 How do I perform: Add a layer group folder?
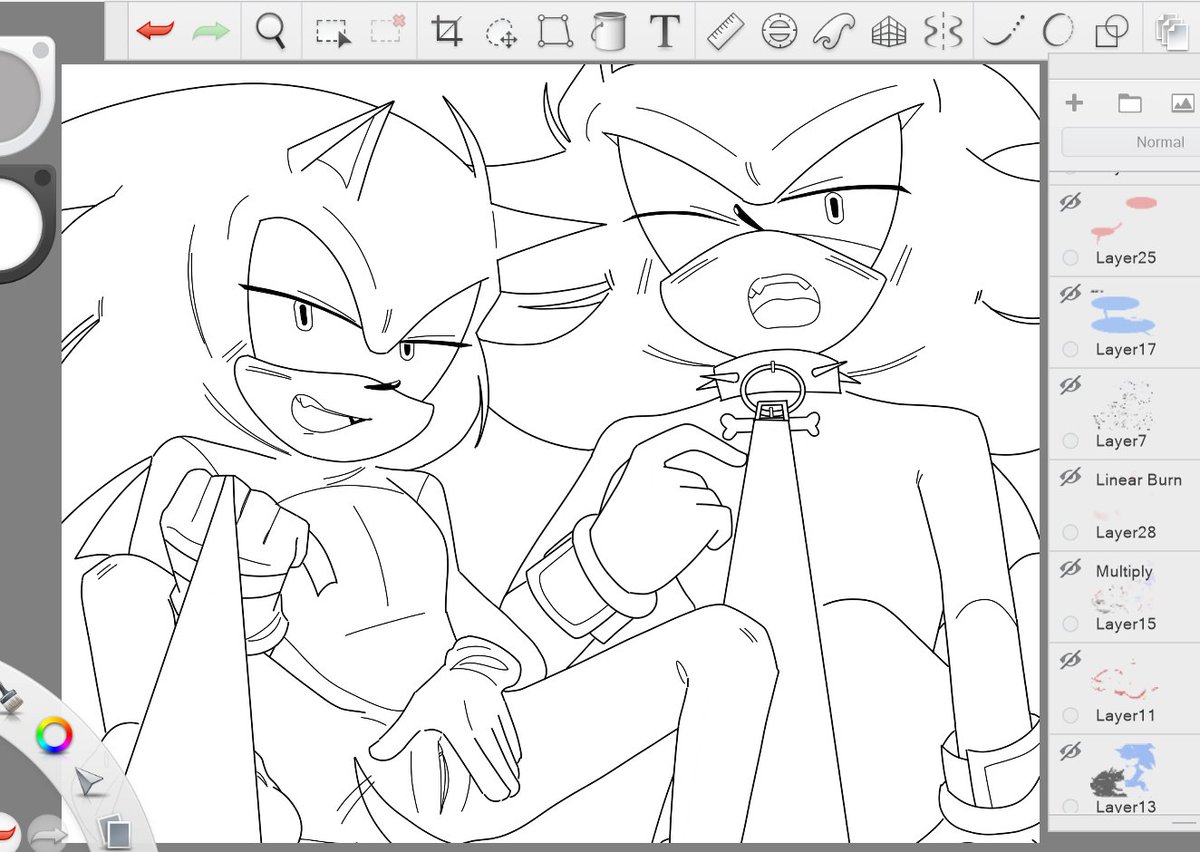(1129, 102)
